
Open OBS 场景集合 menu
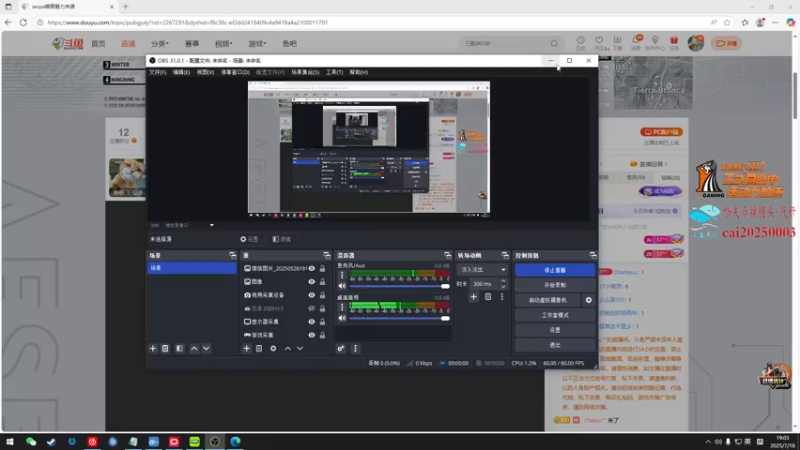305,72
